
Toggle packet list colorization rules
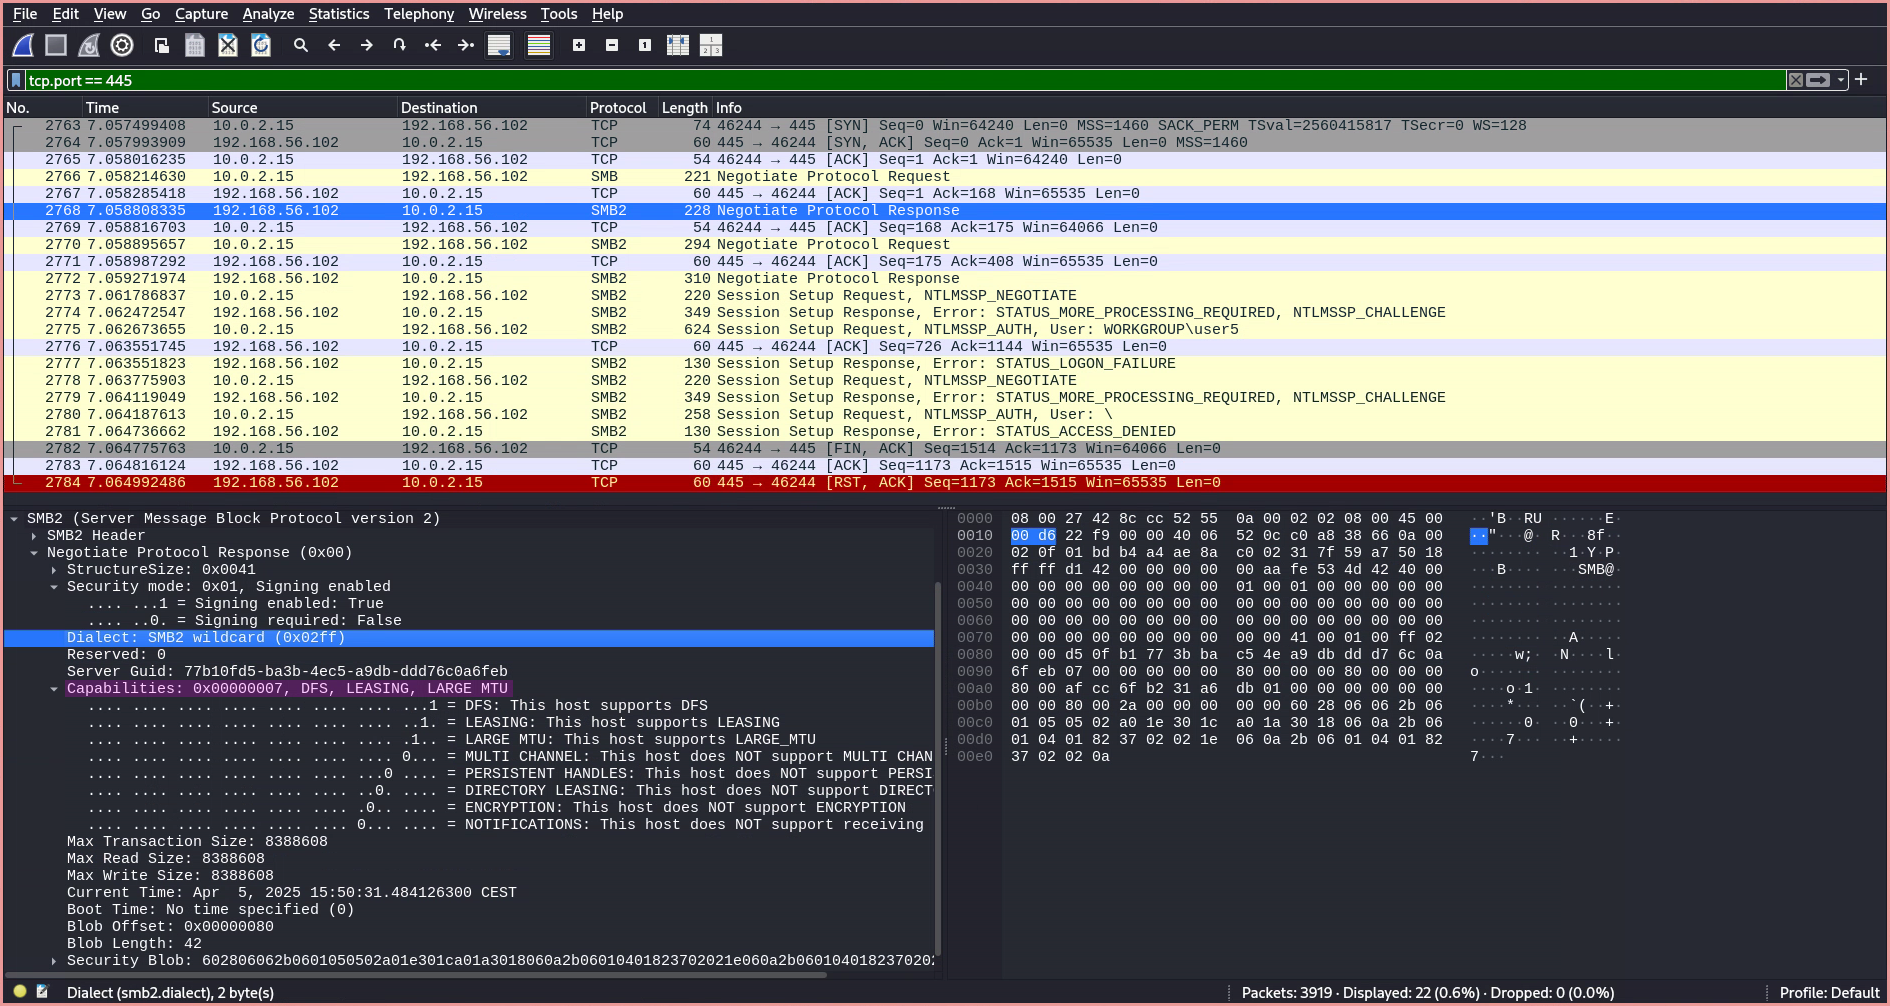[x=539, y=45]
